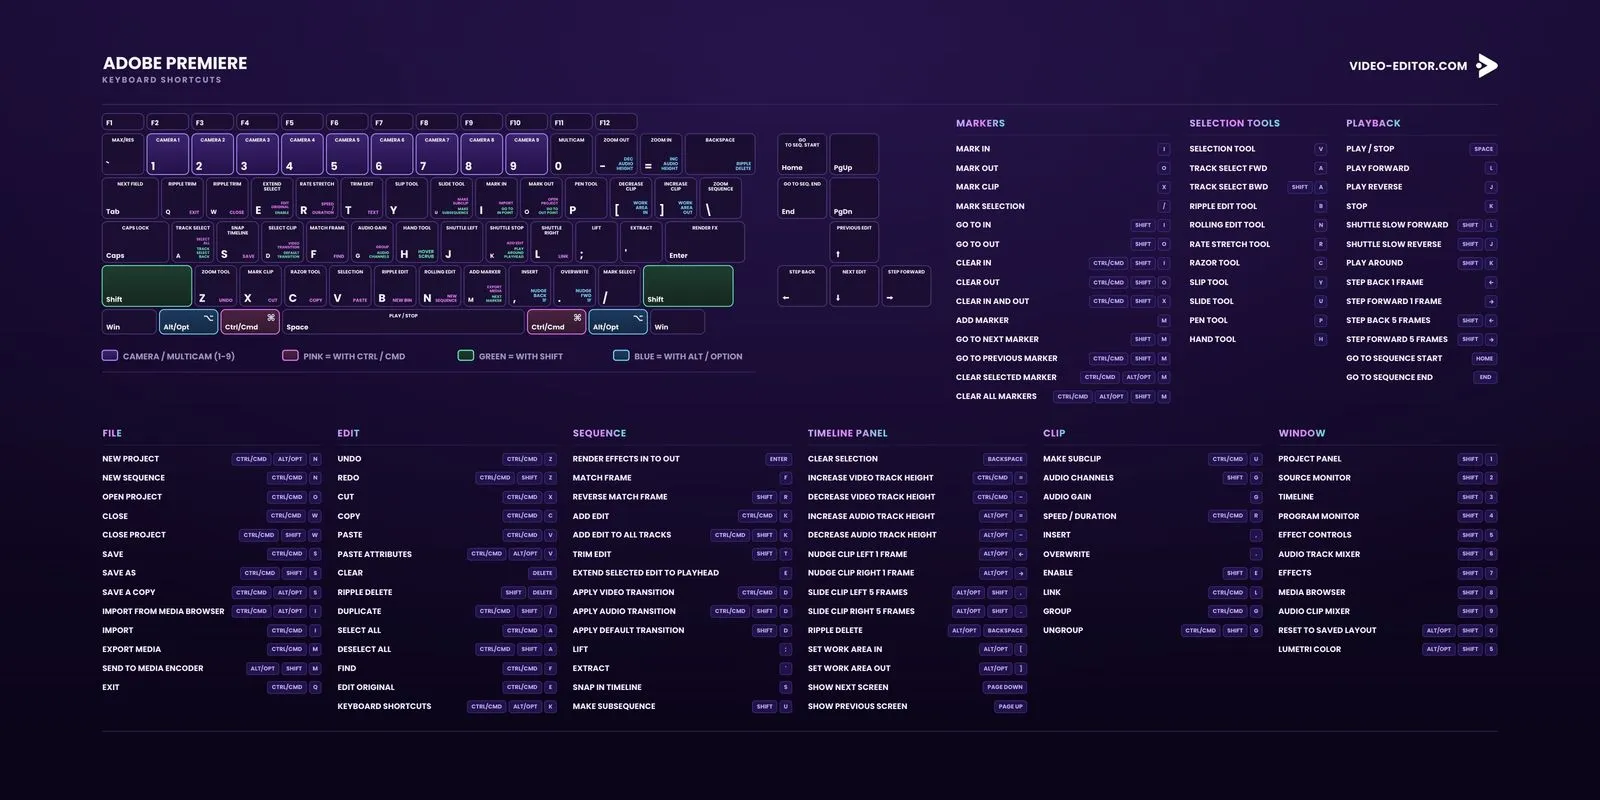Click the green With Shift legend swatch

[x=465, y=355]
